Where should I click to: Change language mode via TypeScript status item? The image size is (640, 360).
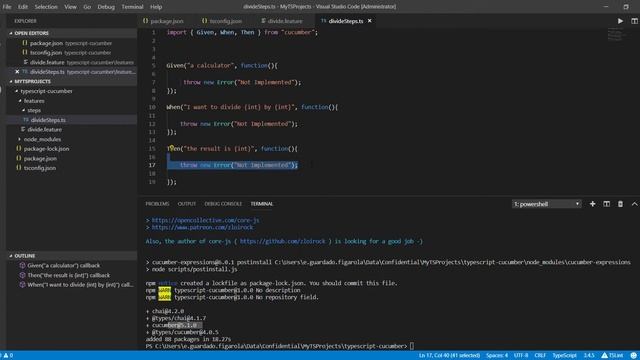pyautogui.click(x=564, y=356)
